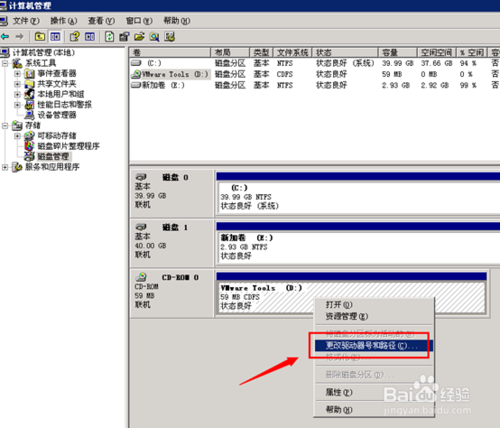The image size is (500, 428).
Task: Select 事件查看器 label in the tree
Action: (57, 73)
